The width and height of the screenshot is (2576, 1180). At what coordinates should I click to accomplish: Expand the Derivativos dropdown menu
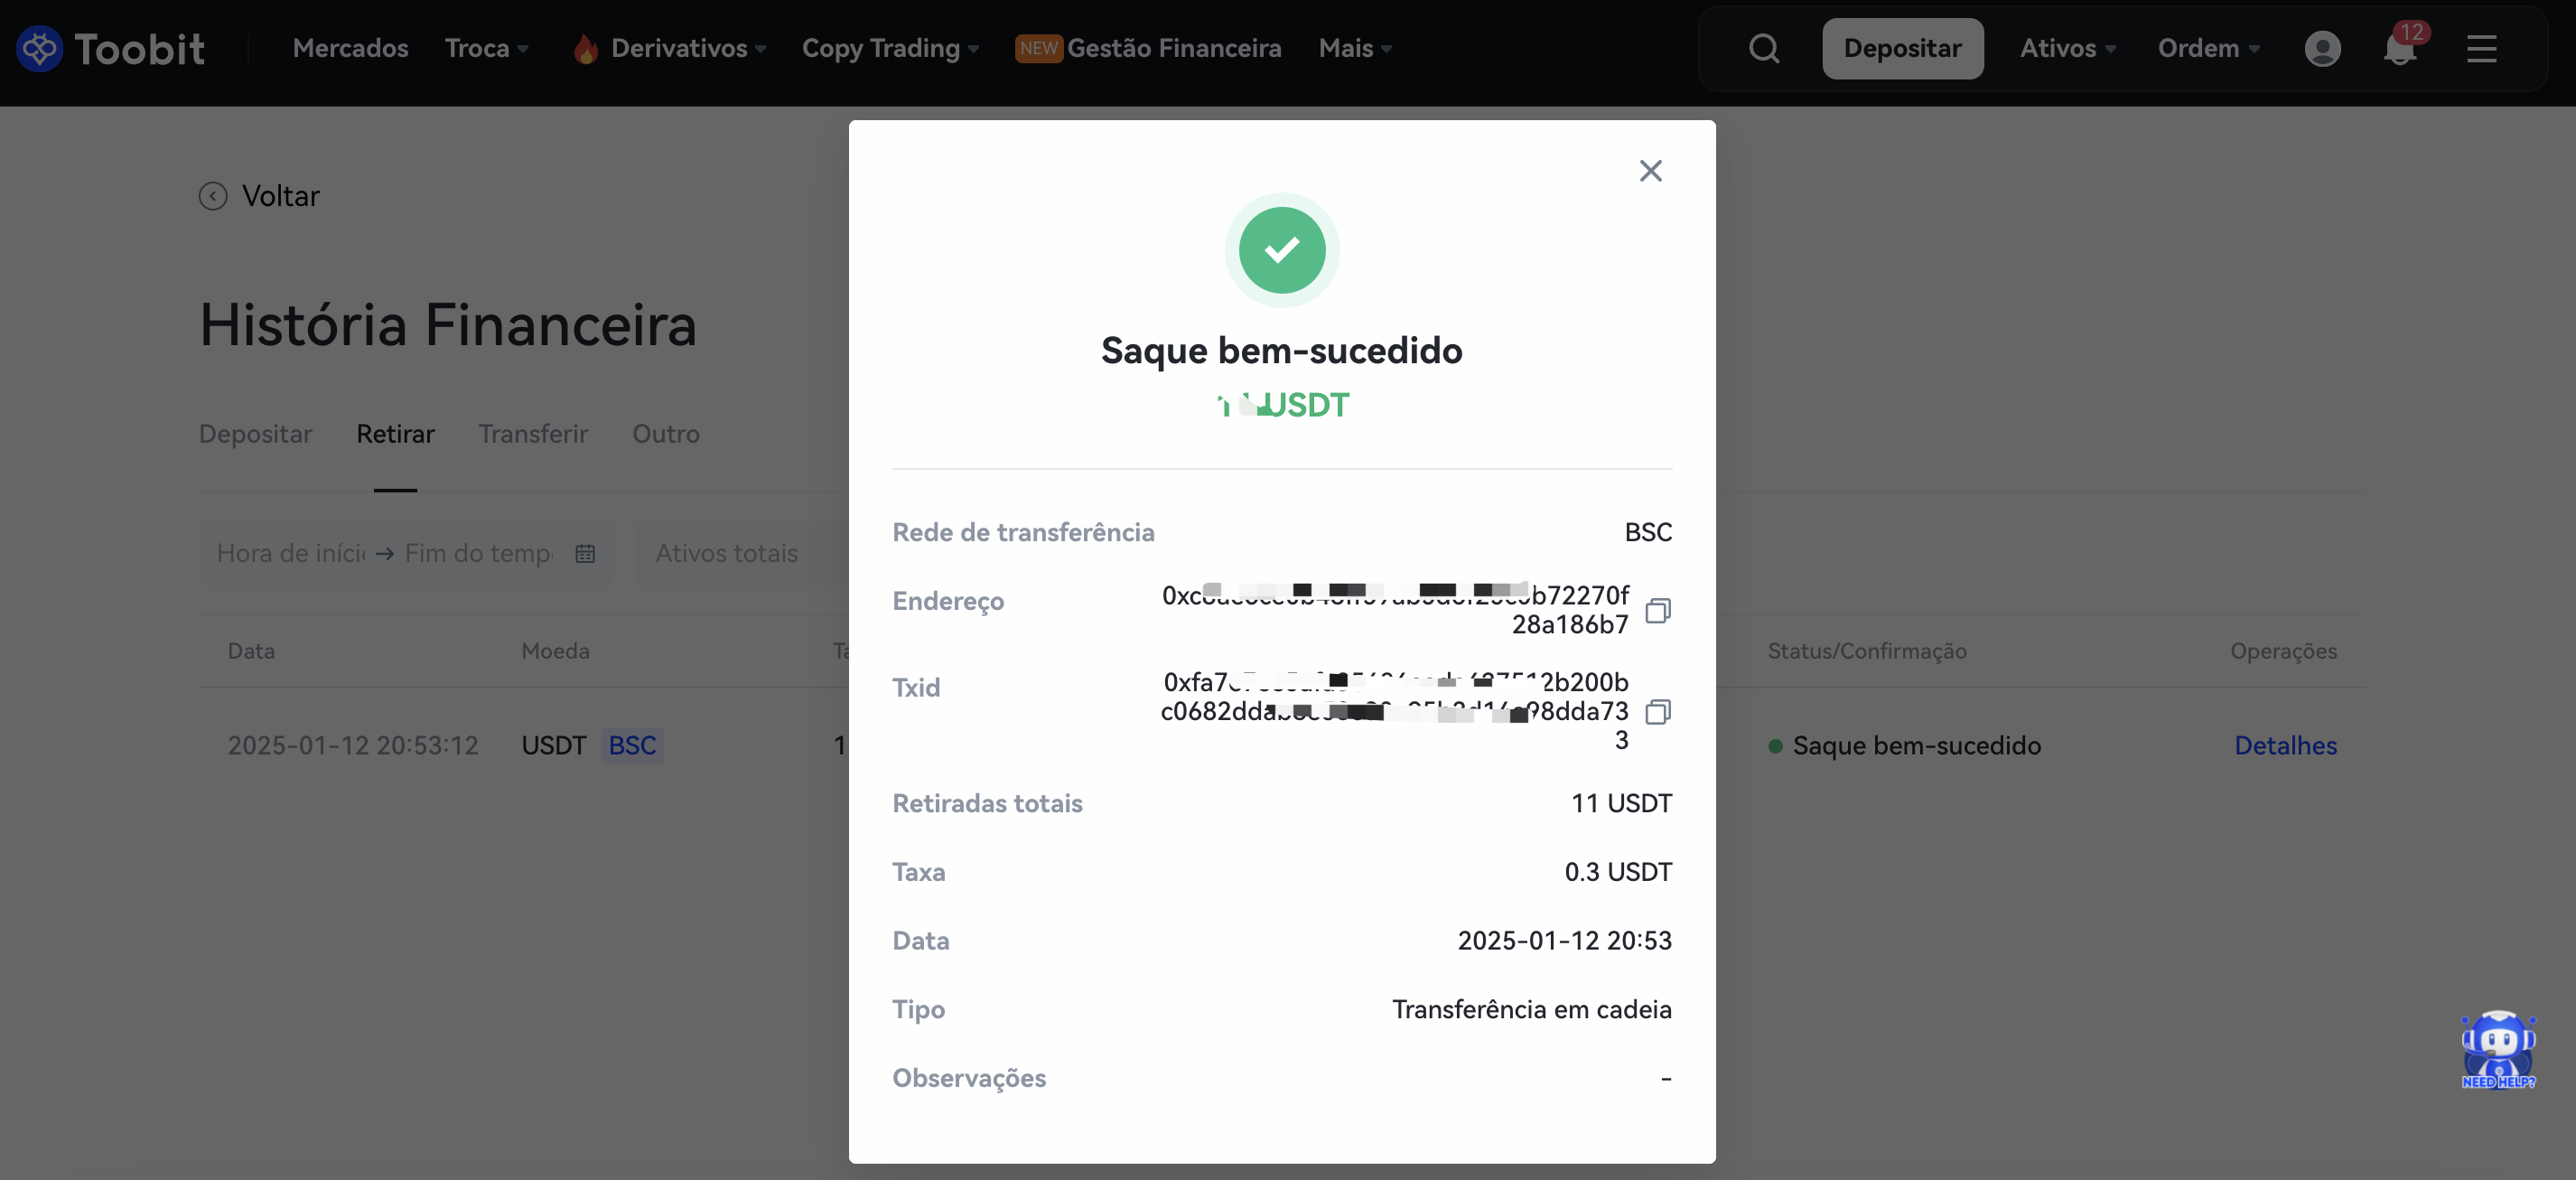coord(669,48)
